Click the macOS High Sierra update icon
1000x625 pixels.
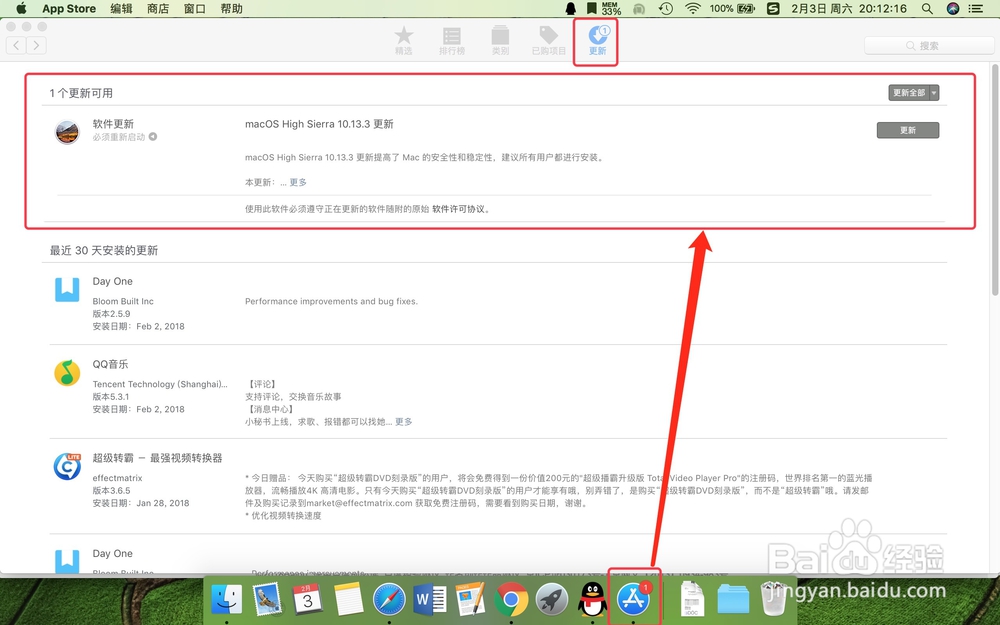click(67, 132)
